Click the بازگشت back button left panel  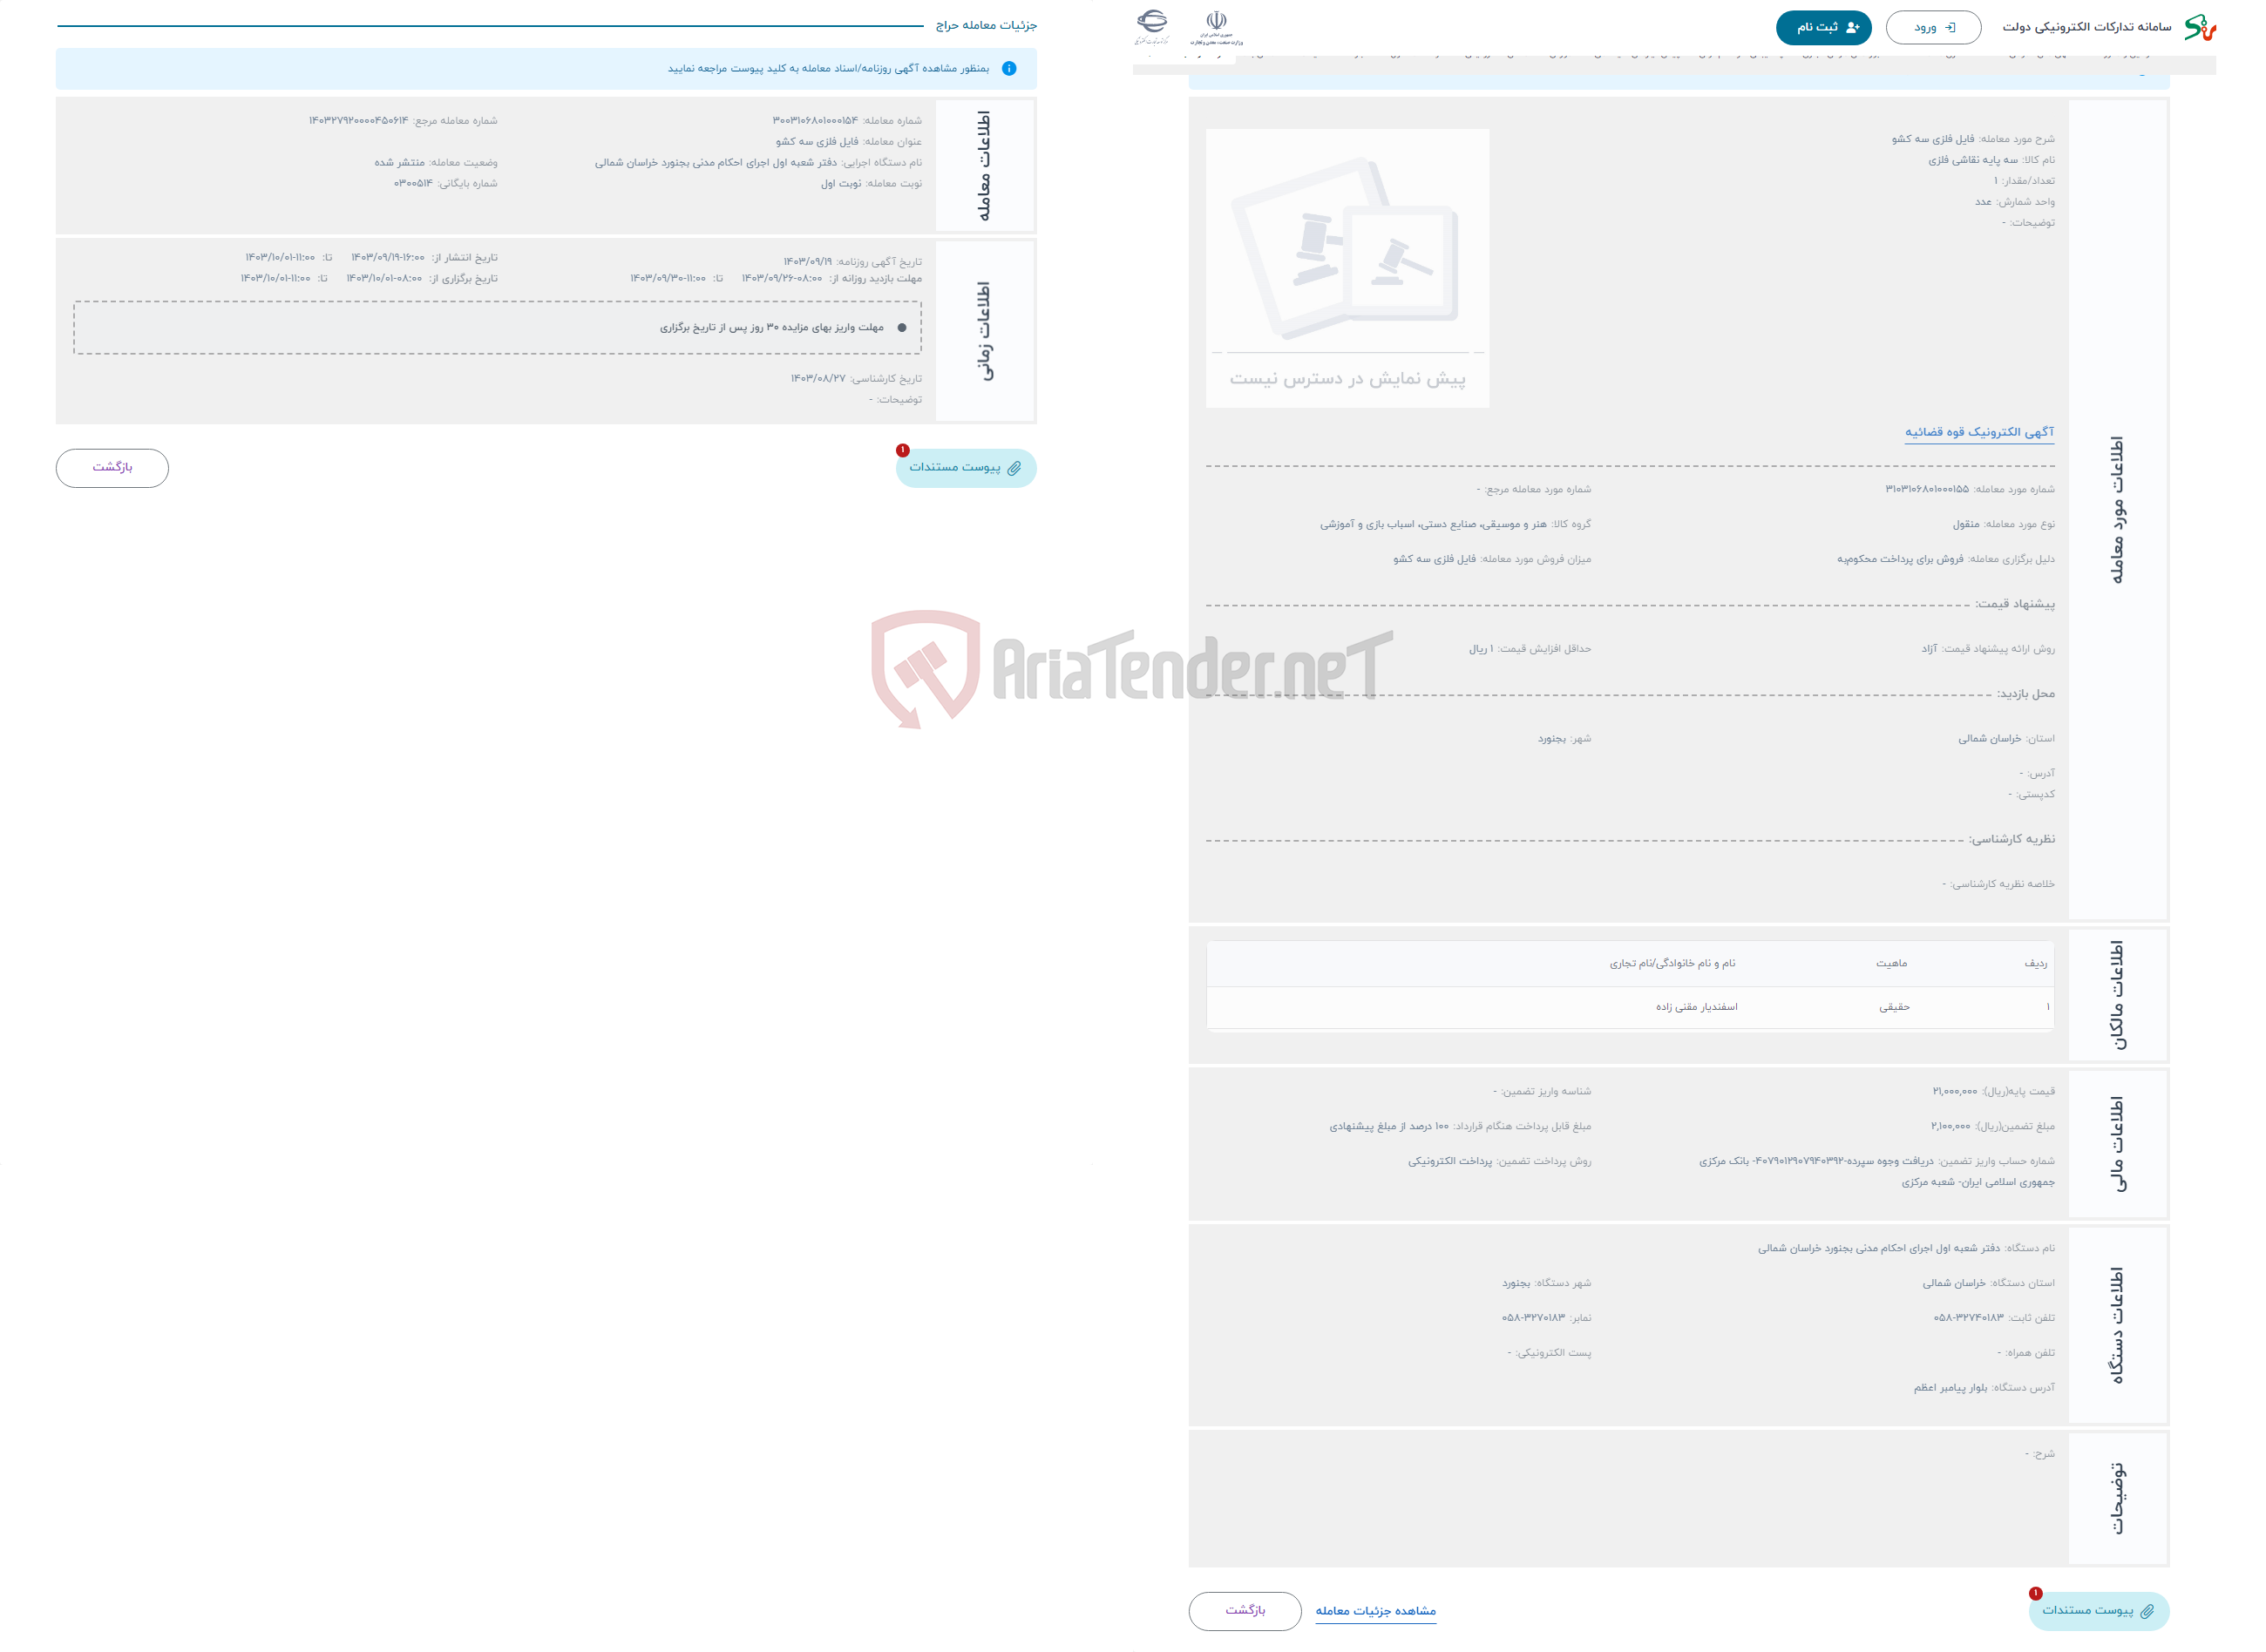(x=112, y=466)
